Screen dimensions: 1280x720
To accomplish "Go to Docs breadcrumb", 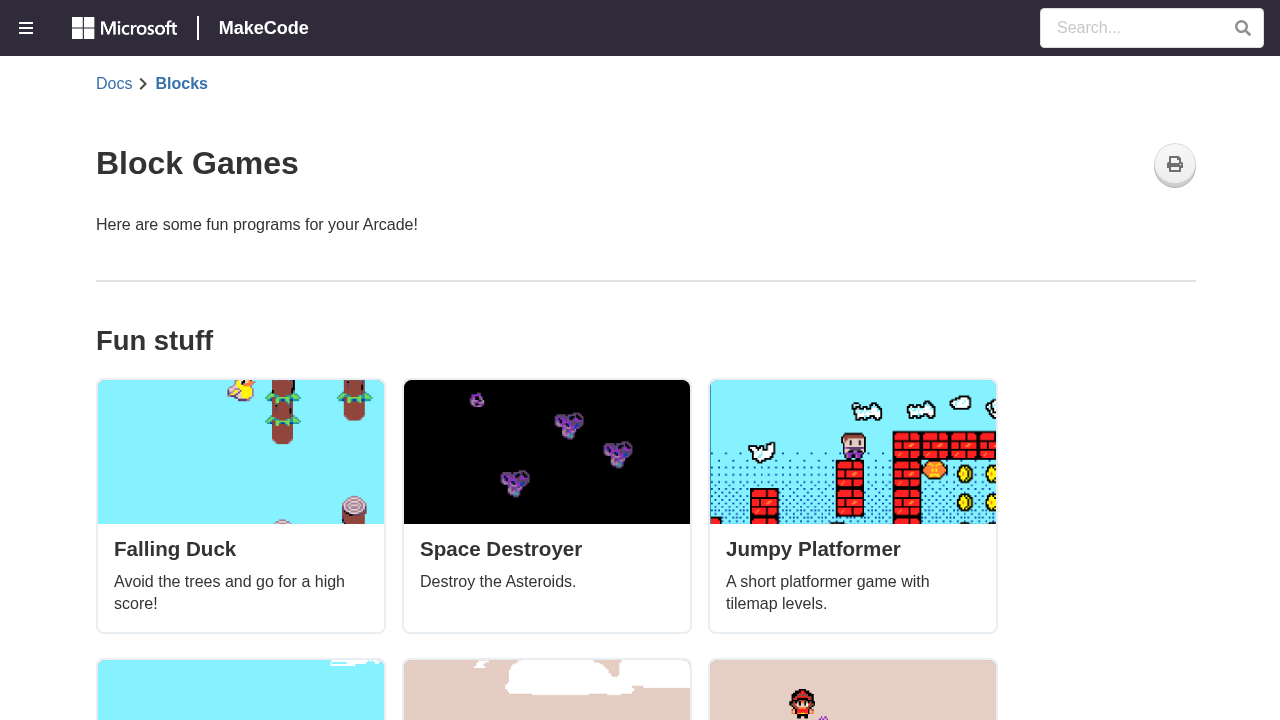I will tap(114, 84).
